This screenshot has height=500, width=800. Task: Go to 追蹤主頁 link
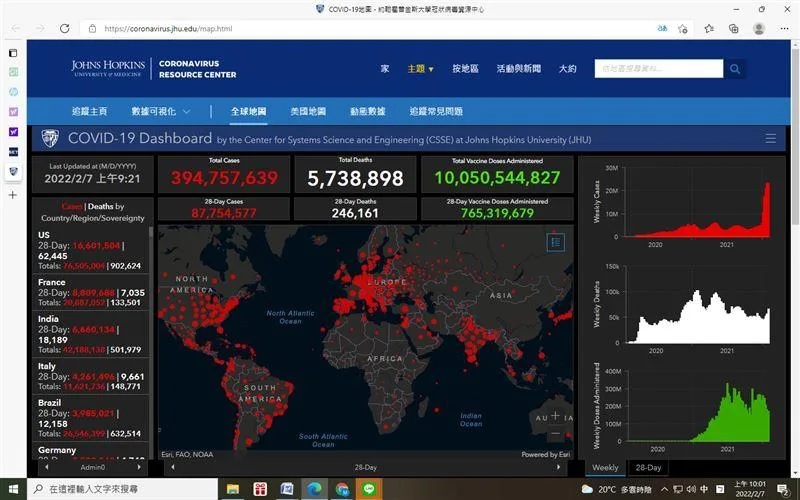(x=89, y=111)
